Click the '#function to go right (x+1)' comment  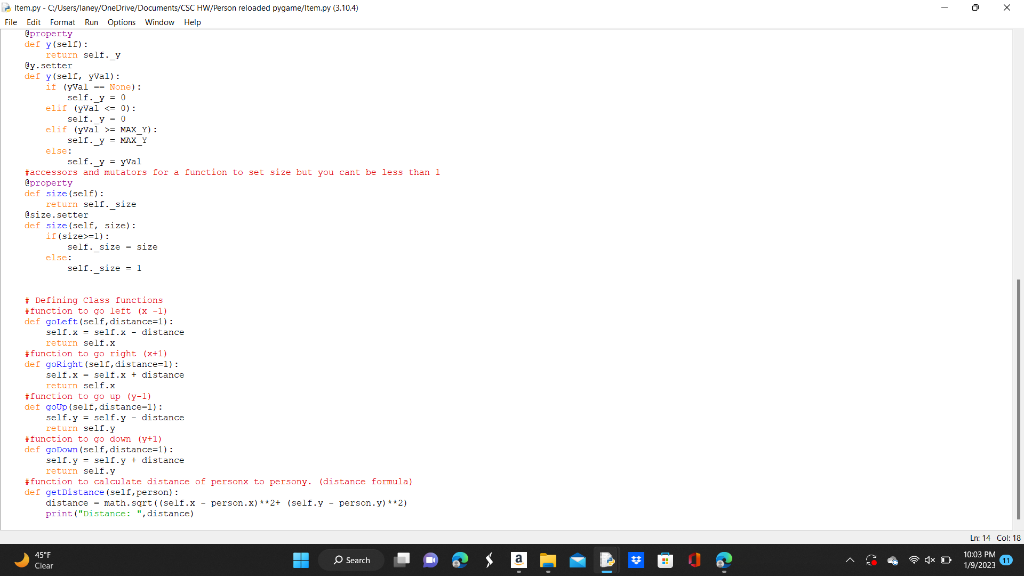click(x=96, y=354)
